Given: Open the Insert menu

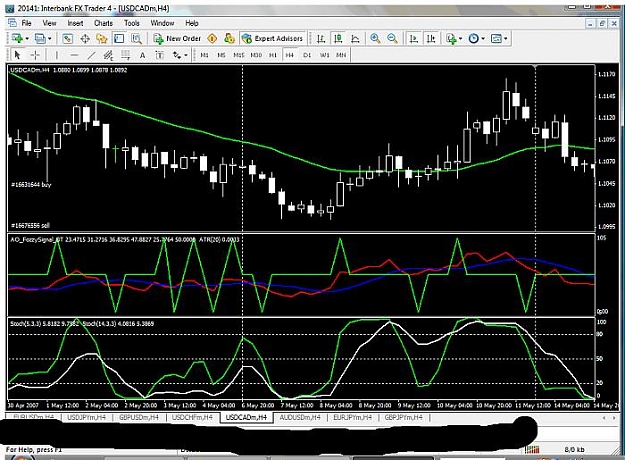Looking at the screenshot, I should pos(75,23).
